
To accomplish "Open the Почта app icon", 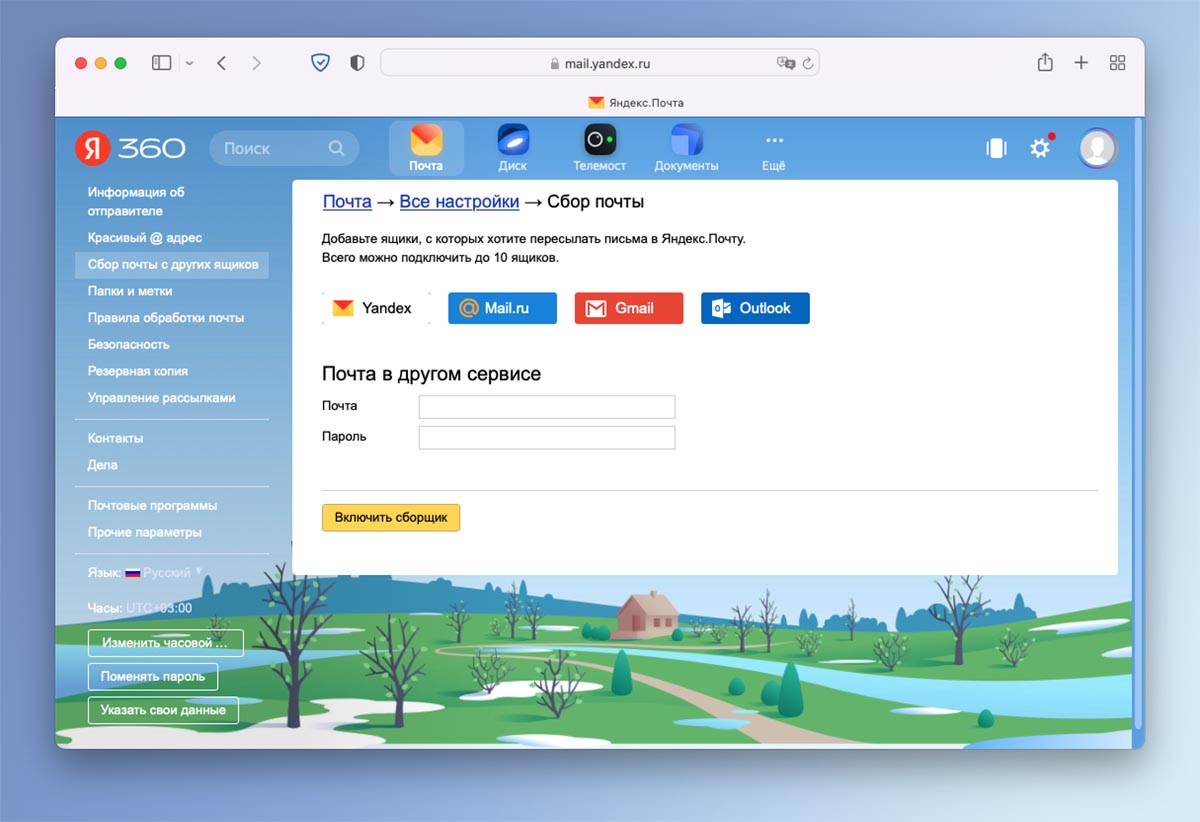I will pyautogui.click(x=426, y=148).
